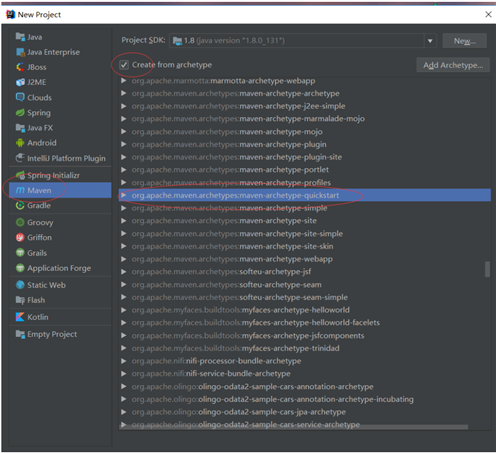Image resolution: width=496 pixels, height=453 pixels.
Task: Click the horizontal scrollbar of archetype list
Action: pyautogui.click(x=294, y=427)
